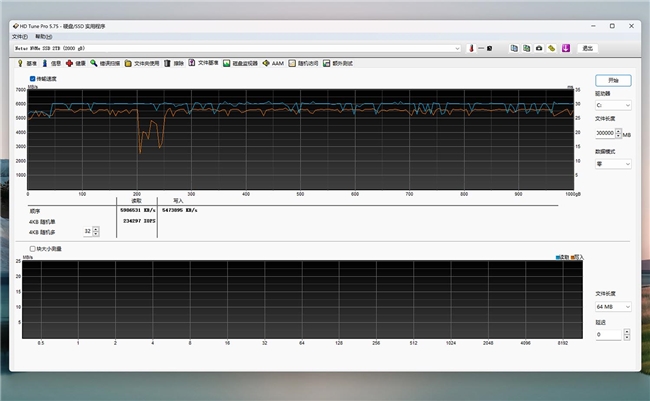
Task: Click the 300000 MB file length field
Action: click(x=605, y=133)
